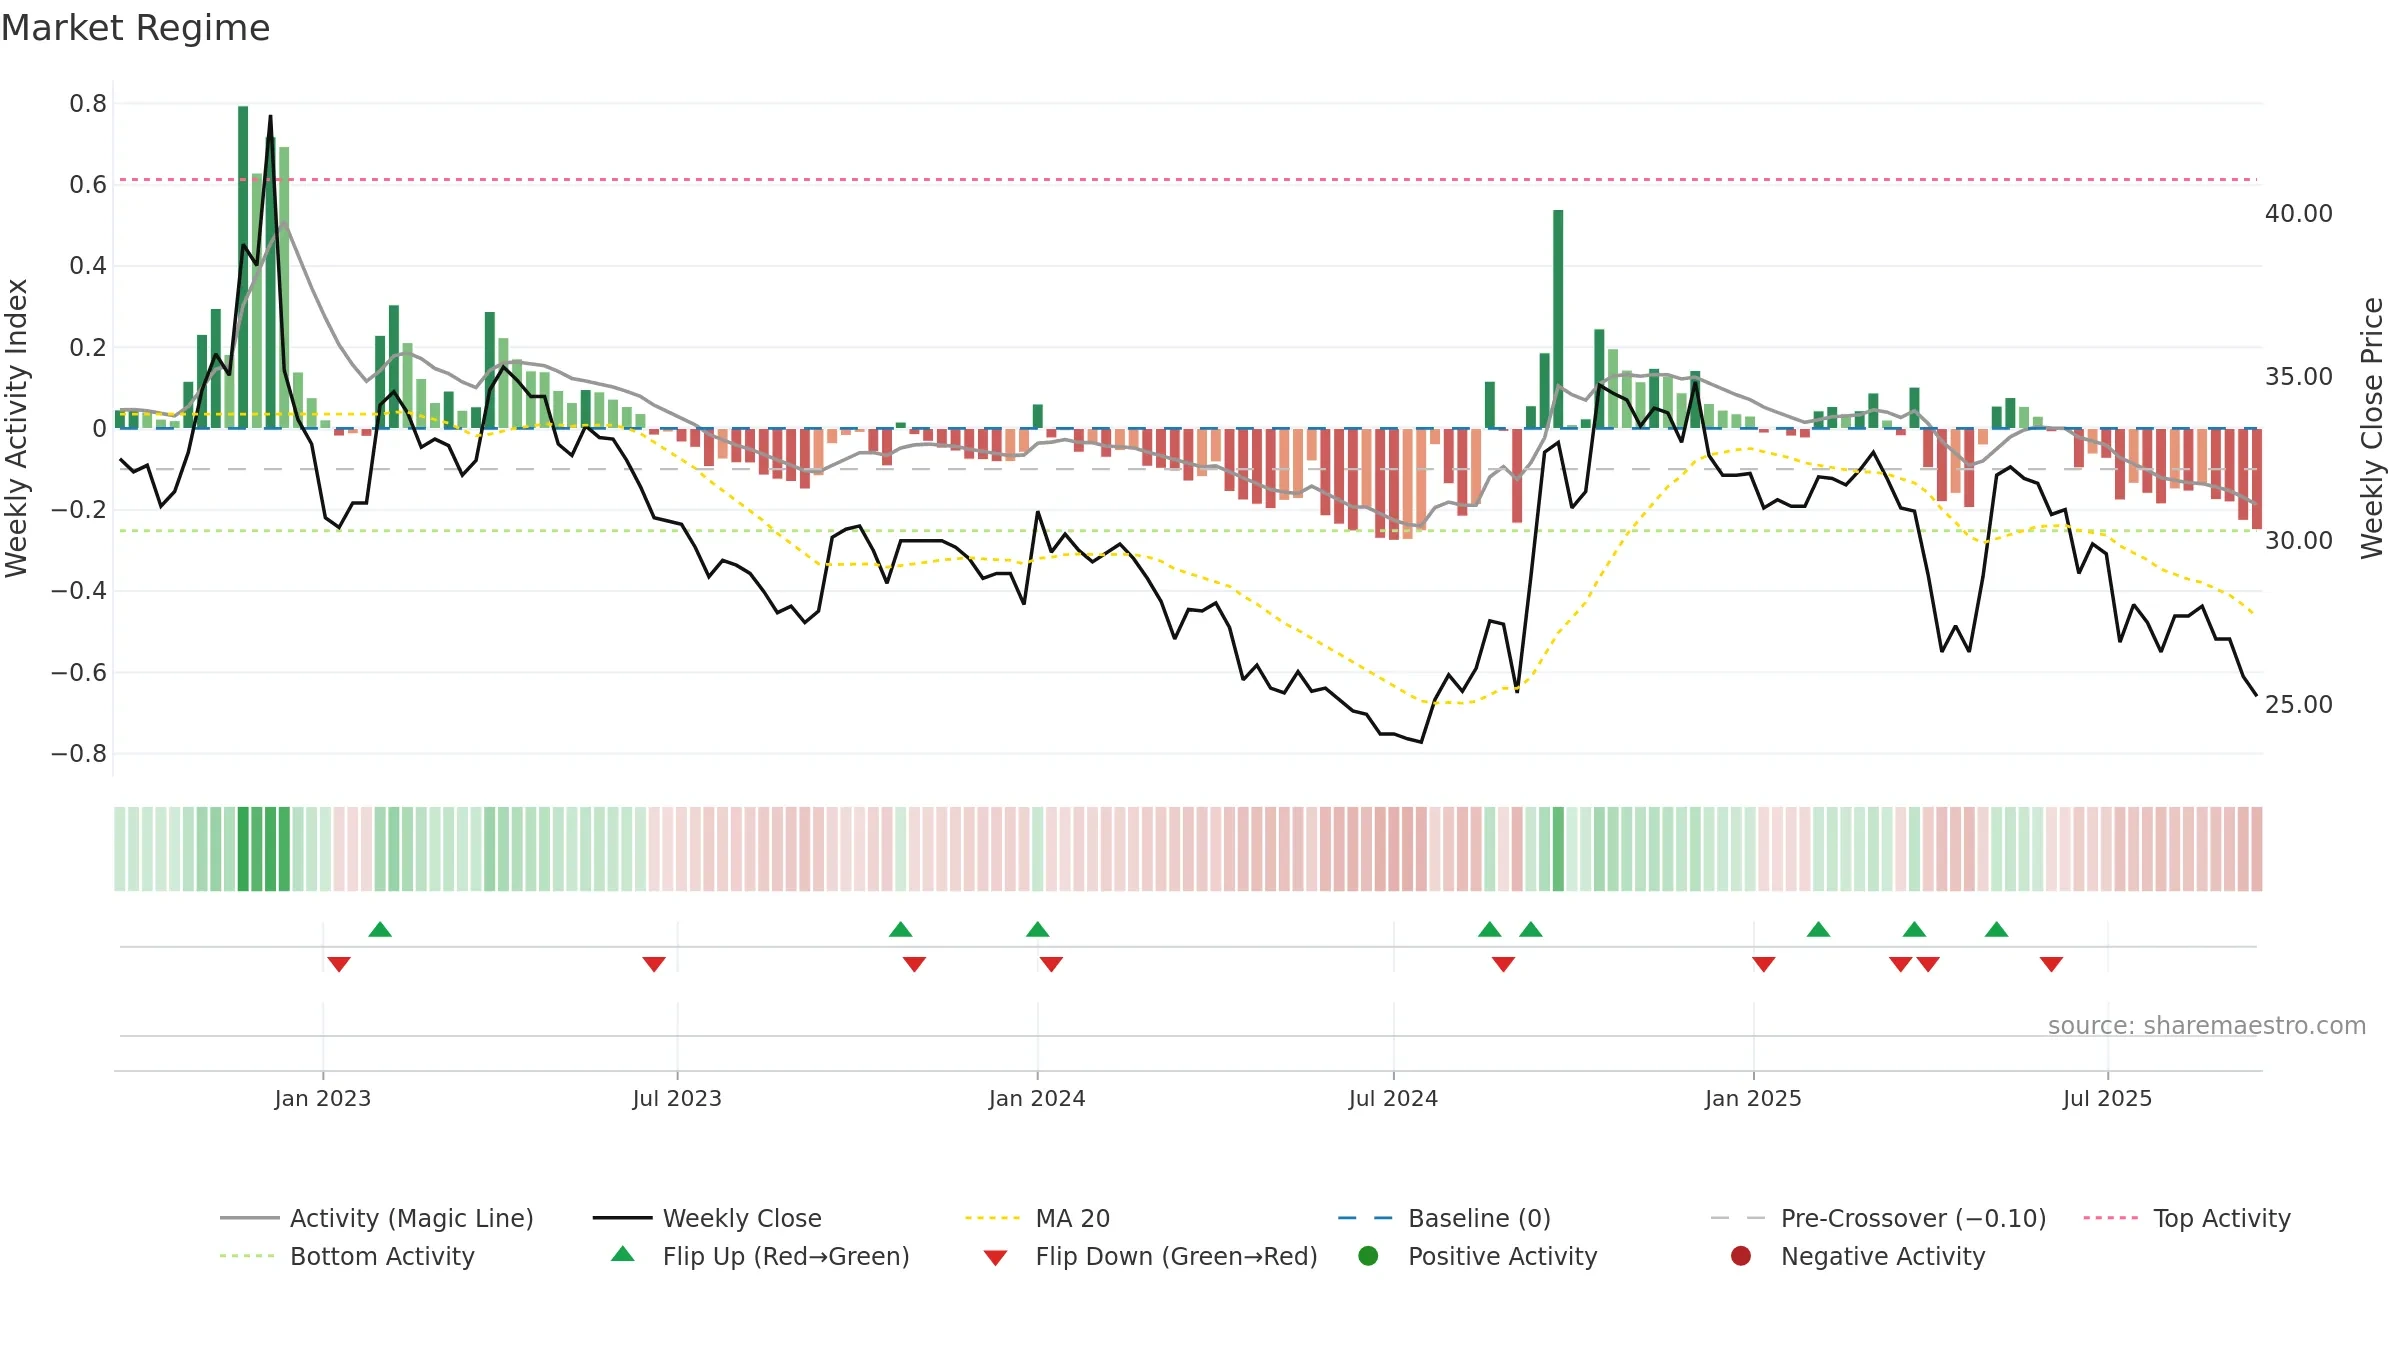Image resolution: width=2400 pixels, height=1350 pixels.
Task: Click the Weekly Activity Index axis title
Action: (17, 428)
